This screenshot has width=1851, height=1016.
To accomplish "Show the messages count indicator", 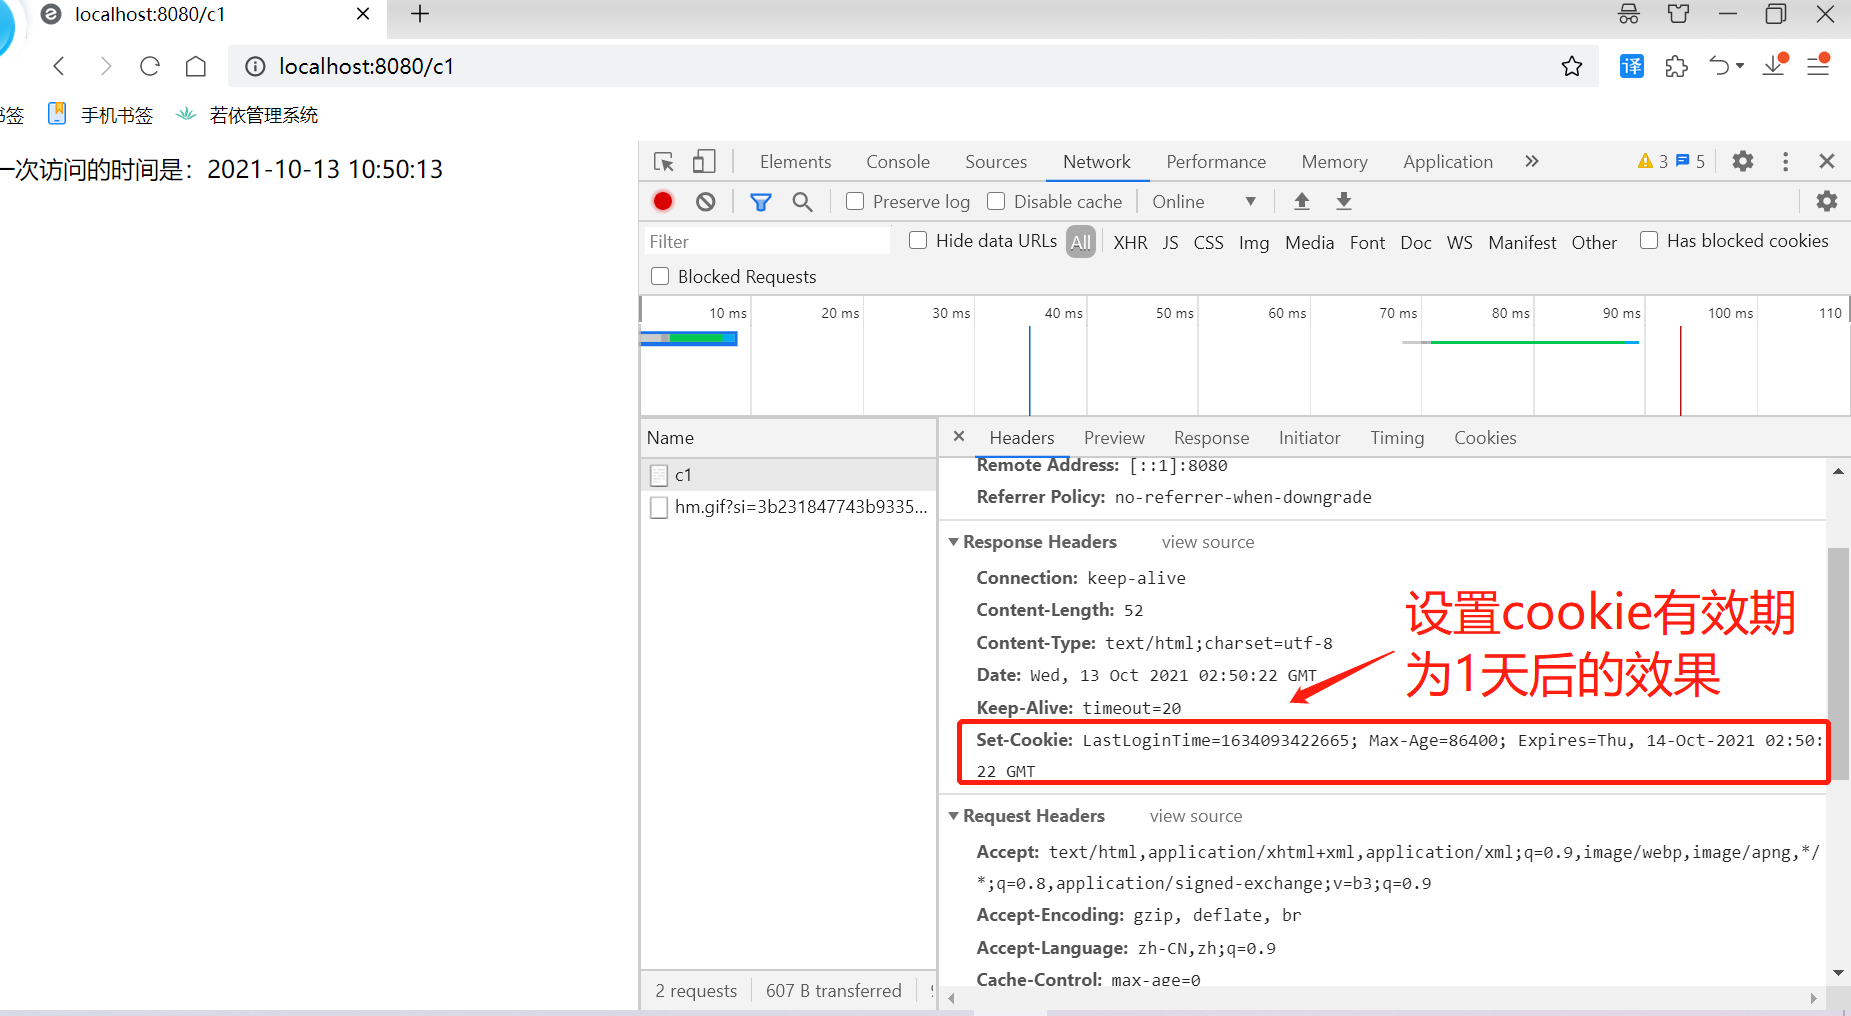I will pos(1690,161).
